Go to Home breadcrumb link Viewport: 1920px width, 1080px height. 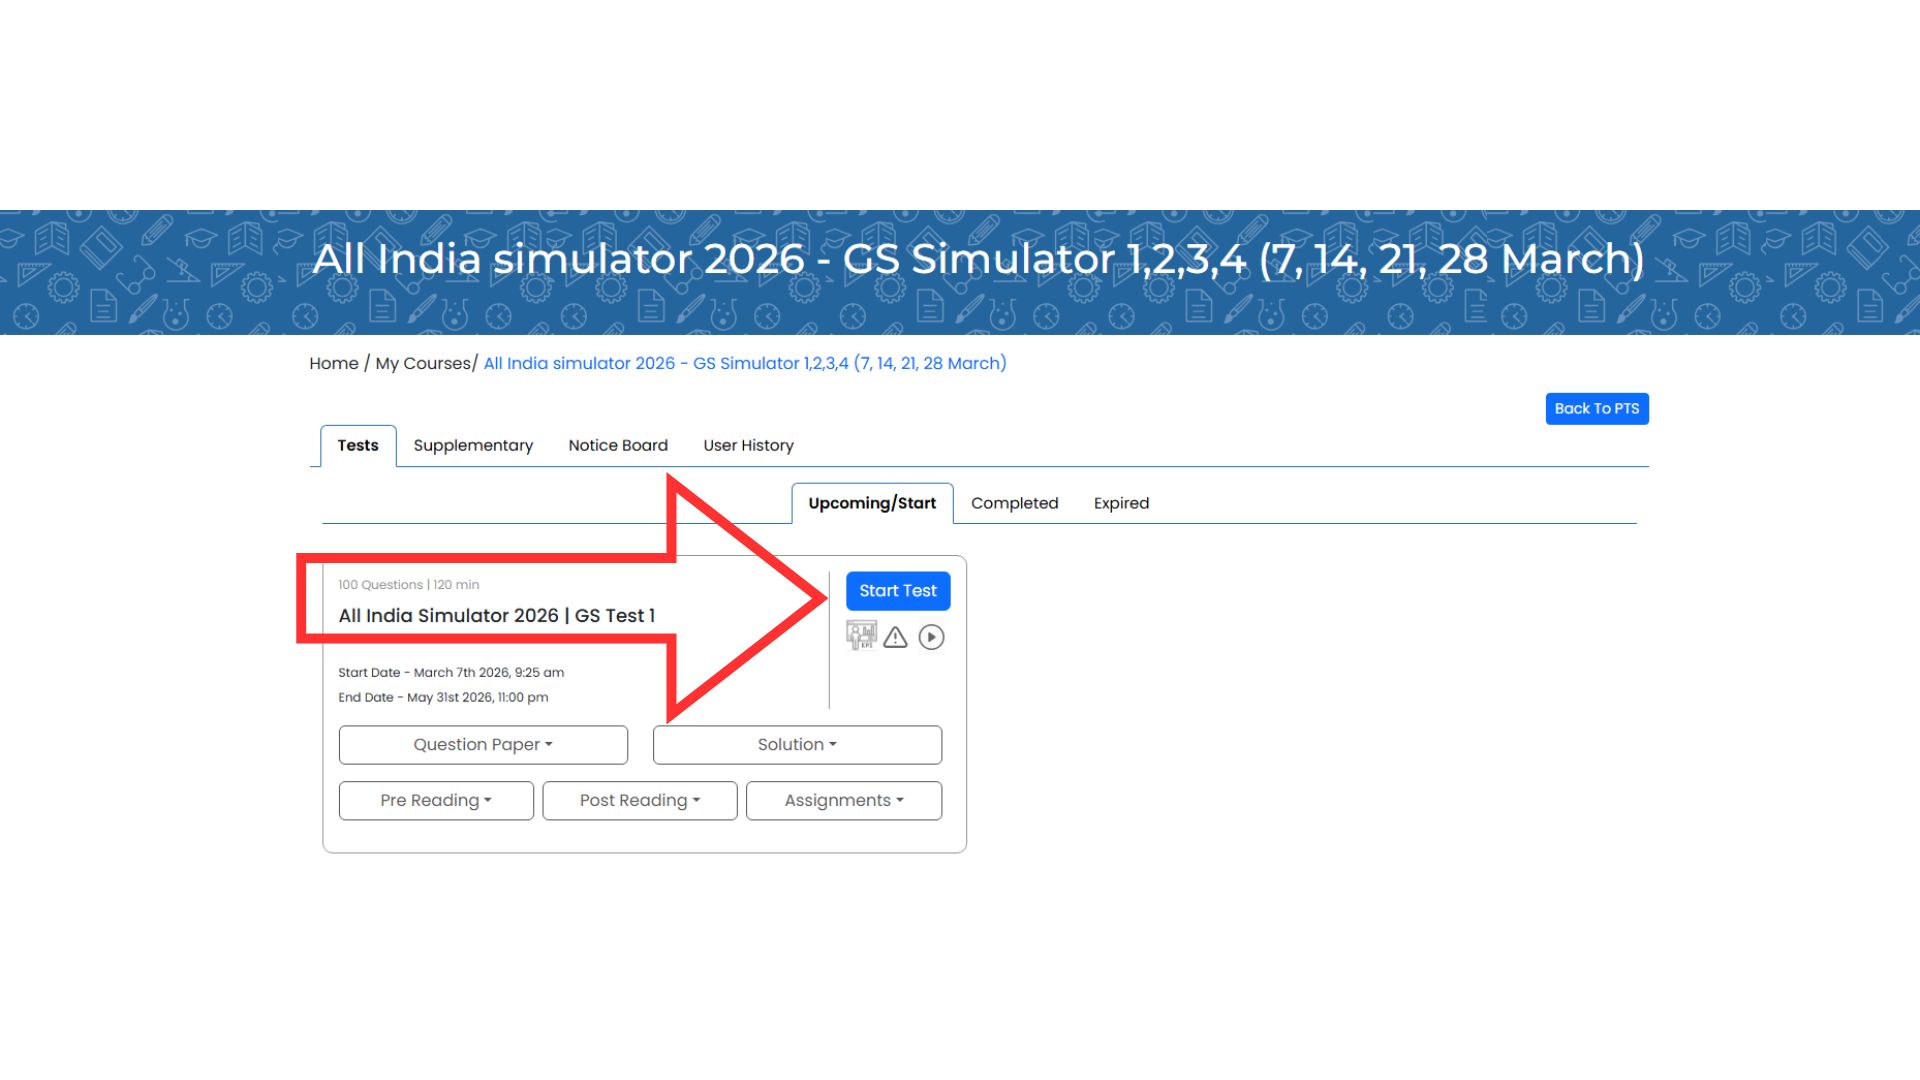pos(334,363)
